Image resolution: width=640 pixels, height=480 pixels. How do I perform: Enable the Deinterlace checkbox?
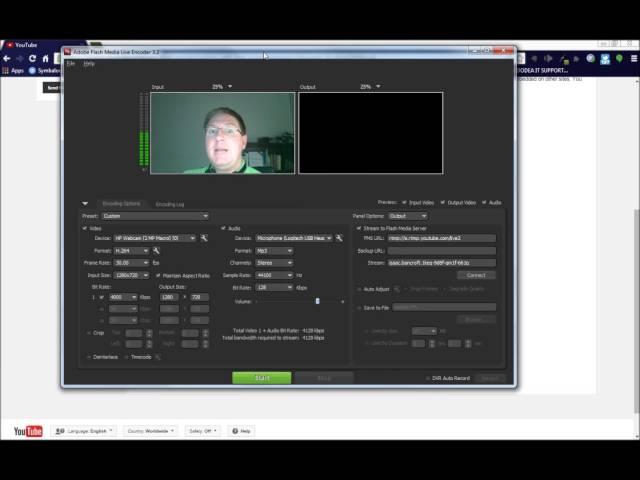(89, 357)
